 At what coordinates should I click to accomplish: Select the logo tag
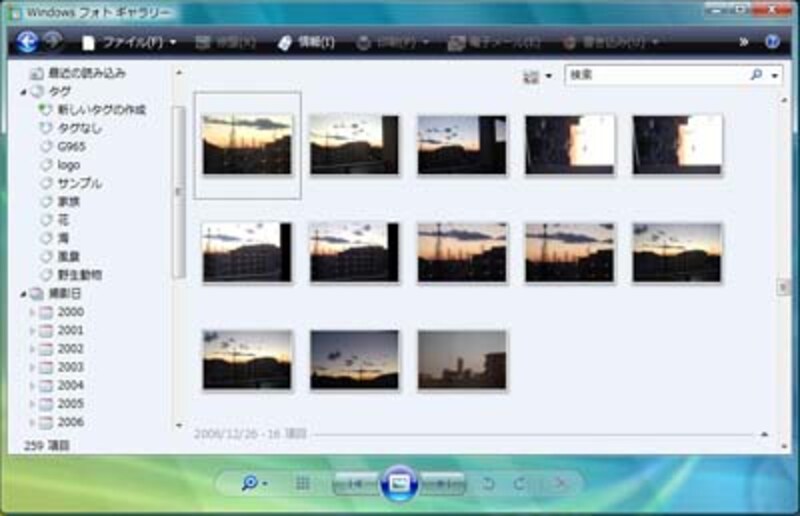pyautogui.click(x=60, y=165)
